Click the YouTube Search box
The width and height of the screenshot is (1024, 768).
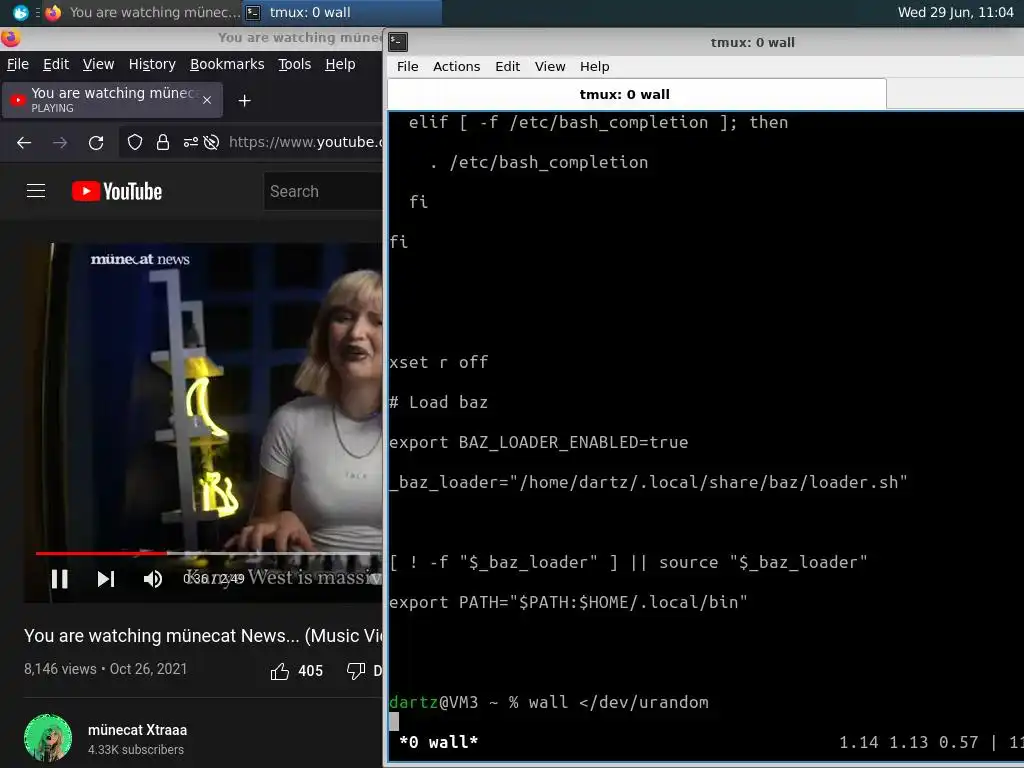click(x=324, y=191)
